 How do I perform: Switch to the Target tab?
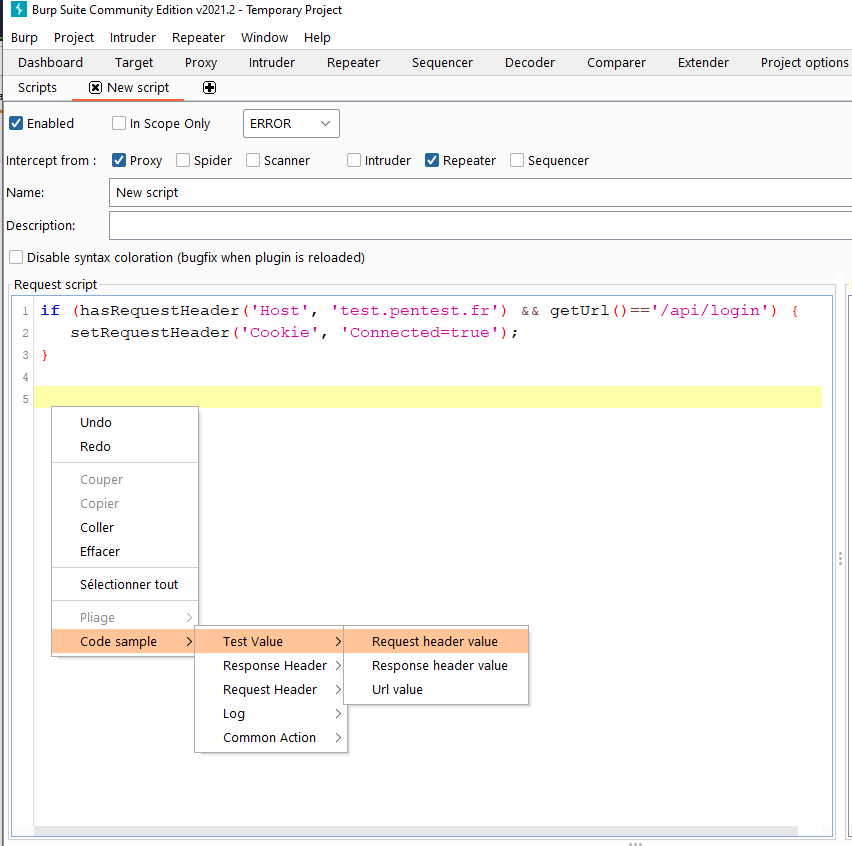[134, 62]
